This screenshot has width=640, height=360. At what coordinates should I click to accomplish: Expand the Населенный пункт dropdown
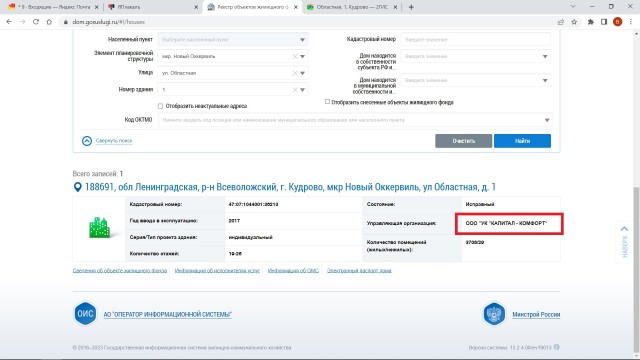(x=302, y=40)
